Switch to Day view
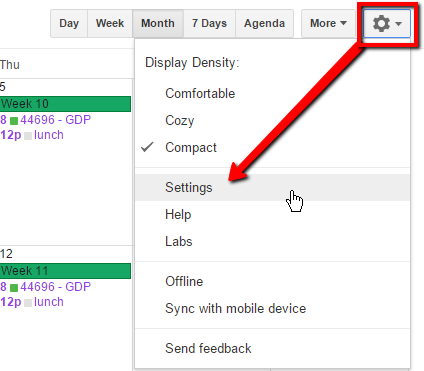Image resolution: width=424 pixels, height=371 pixels. (x=69, y=23)
